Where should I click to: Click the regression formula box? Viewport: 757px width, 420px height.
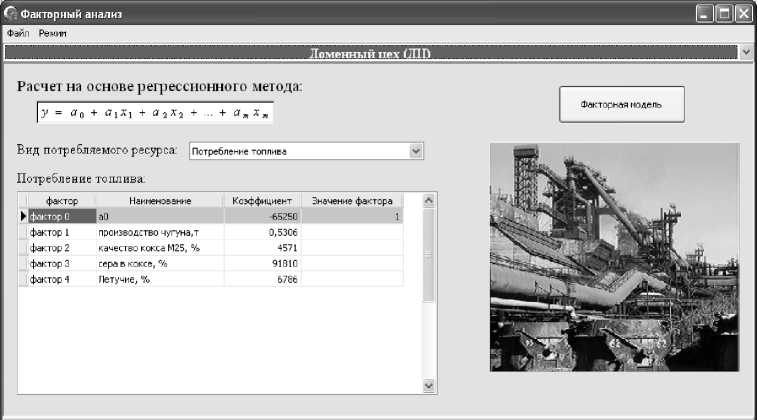[x=155, y=114]
